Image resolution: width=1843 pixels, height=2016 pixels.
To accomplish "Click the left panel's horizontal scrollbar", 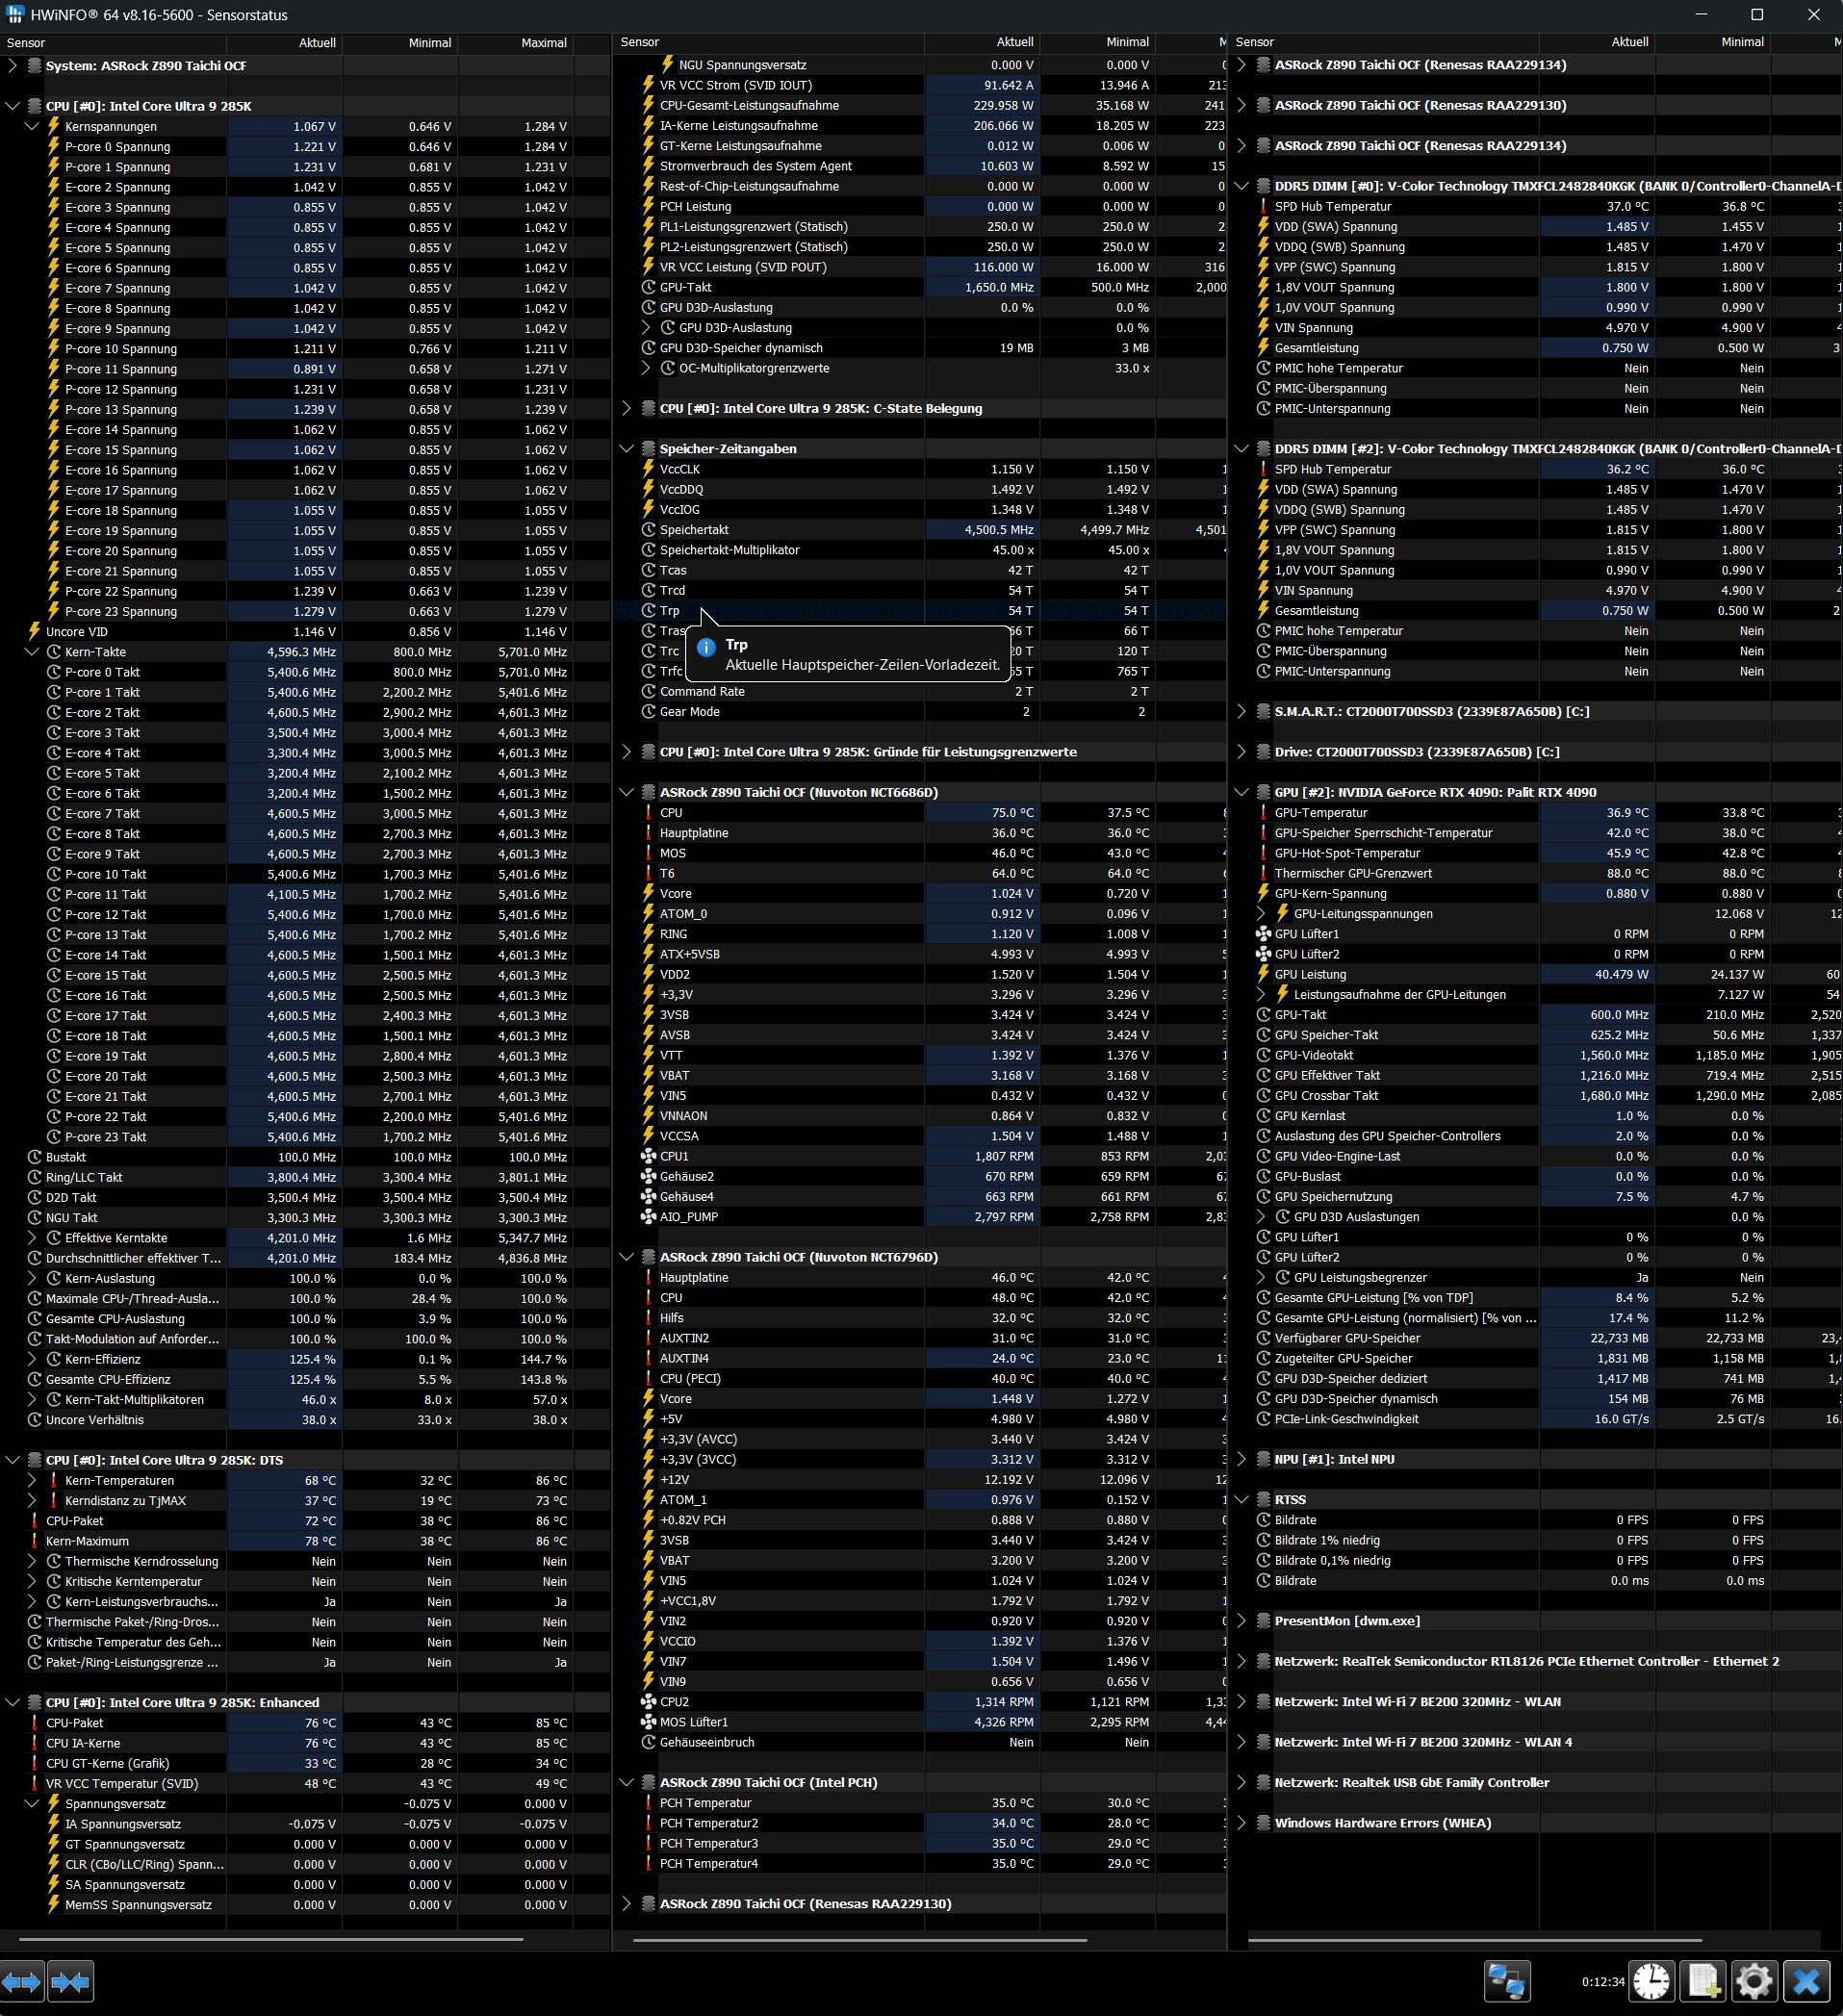I will point(271,1940).
